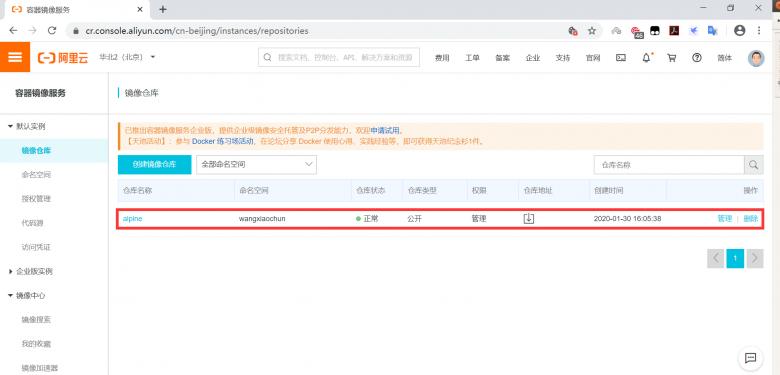Click the wangxiaochun namespace cell
Viewport: 780px width, 375px height.
262,218
